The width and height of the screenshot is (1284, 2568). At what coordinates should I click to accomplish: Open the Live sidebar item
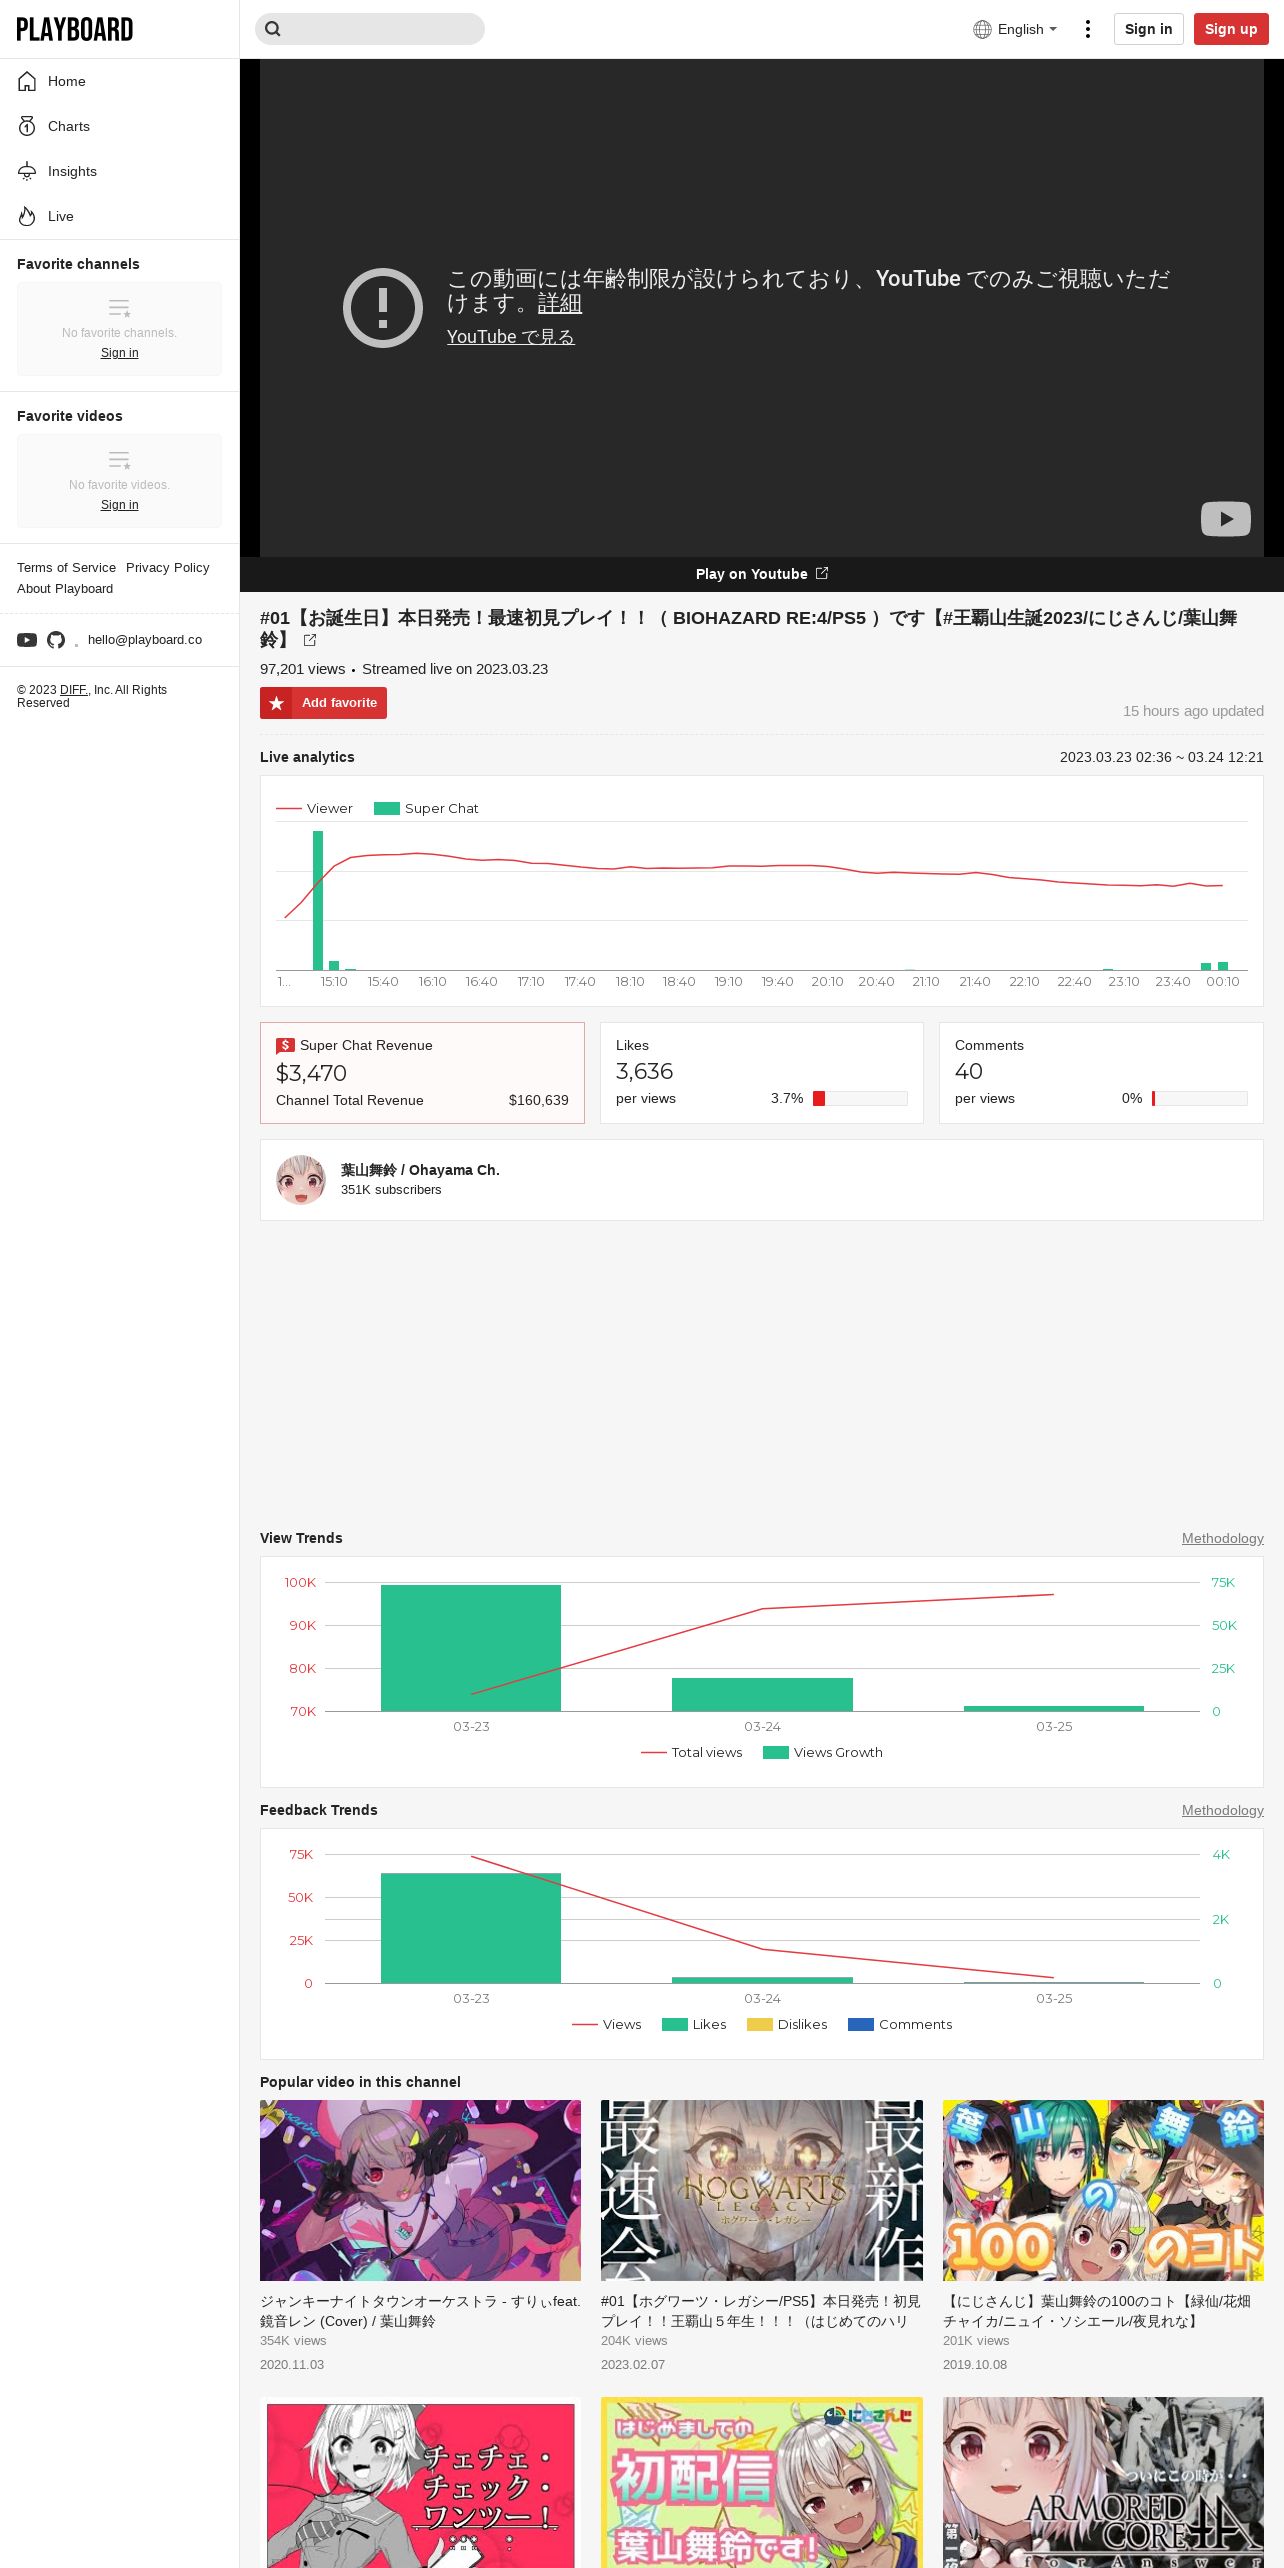119,216
